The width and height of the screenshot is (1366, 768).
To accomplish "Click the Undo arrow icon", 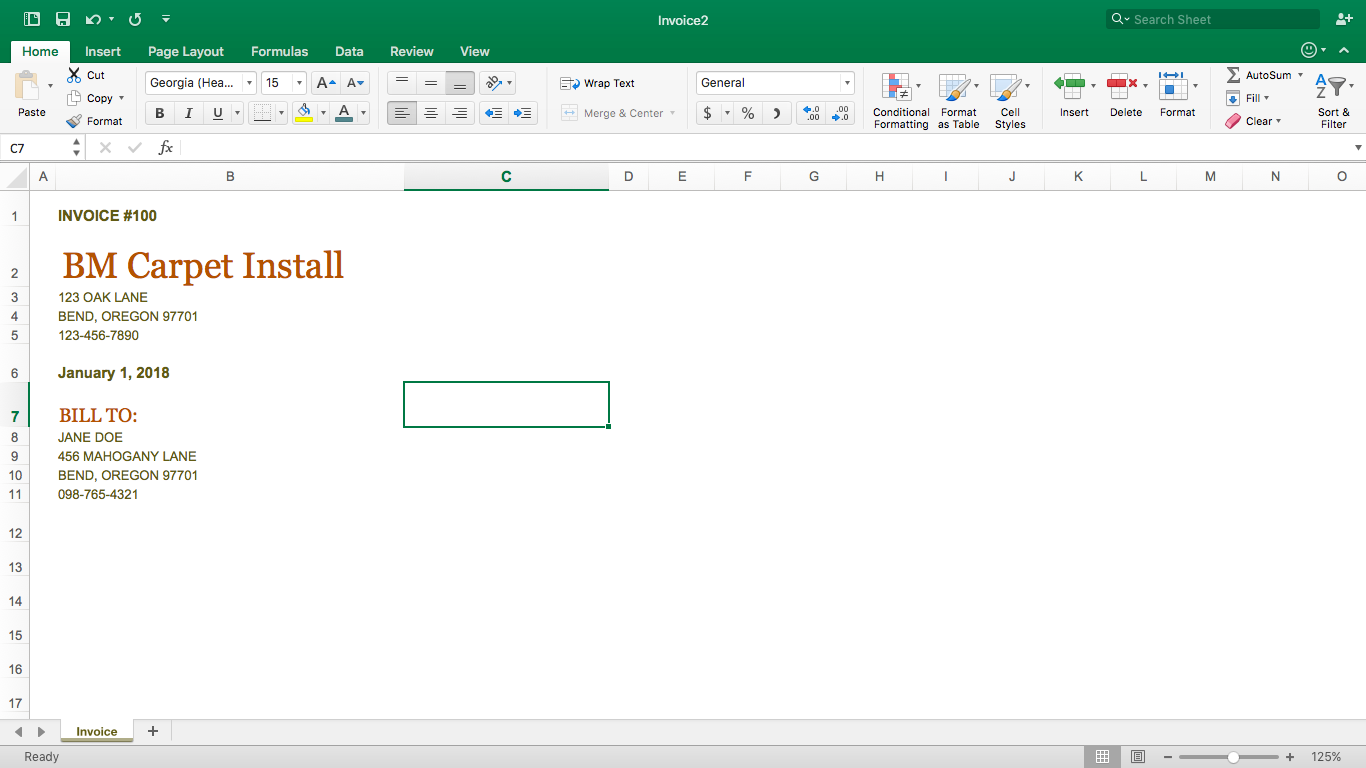I will point(93,19).
